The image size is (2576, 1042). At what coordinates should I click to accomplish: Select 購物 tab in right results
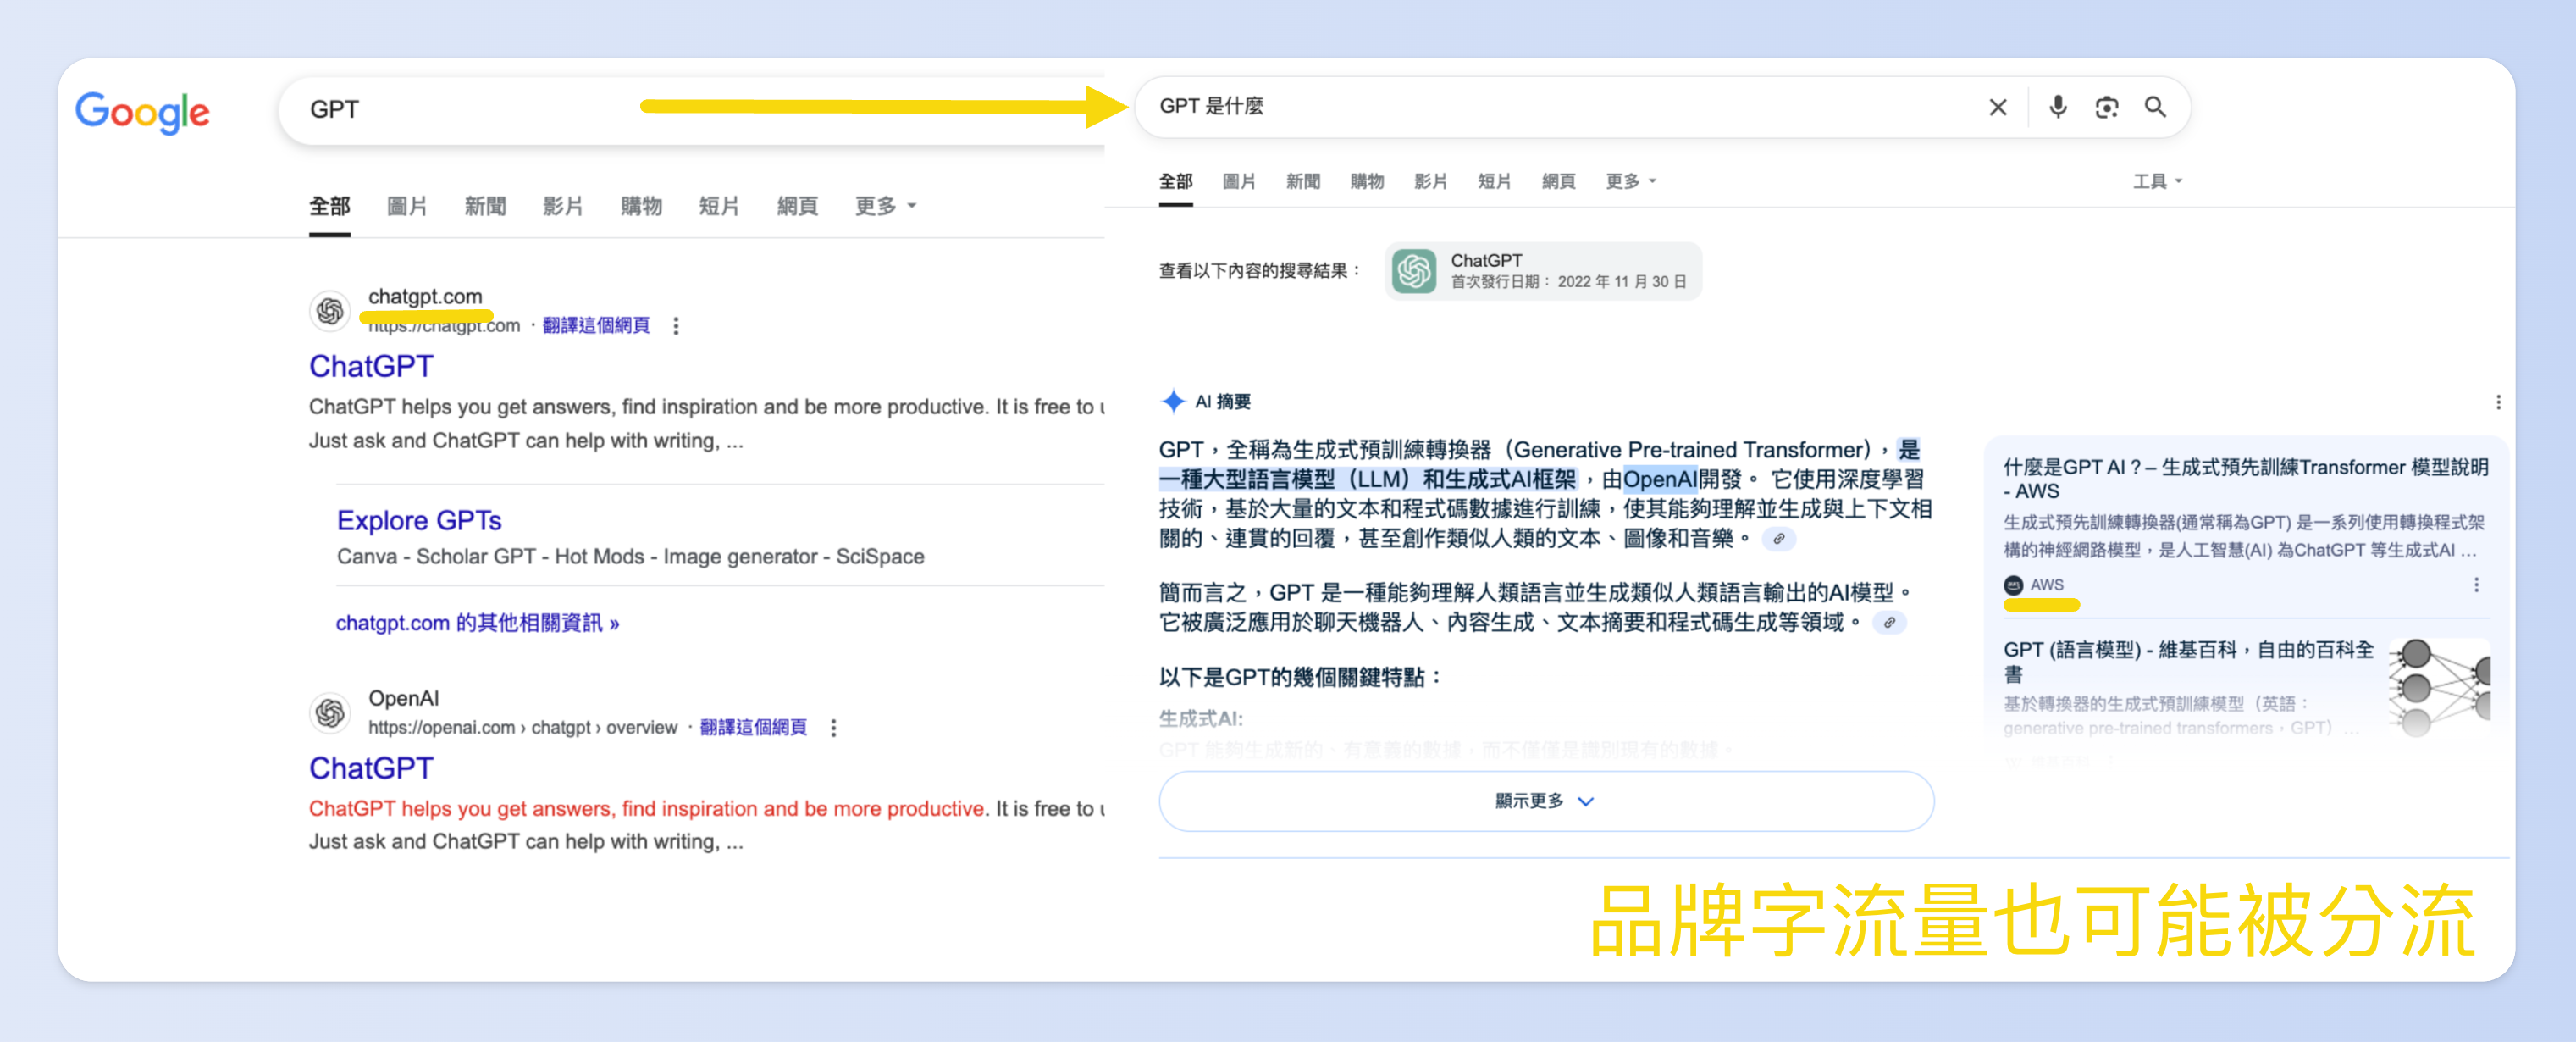click(x=1367, y=181)
